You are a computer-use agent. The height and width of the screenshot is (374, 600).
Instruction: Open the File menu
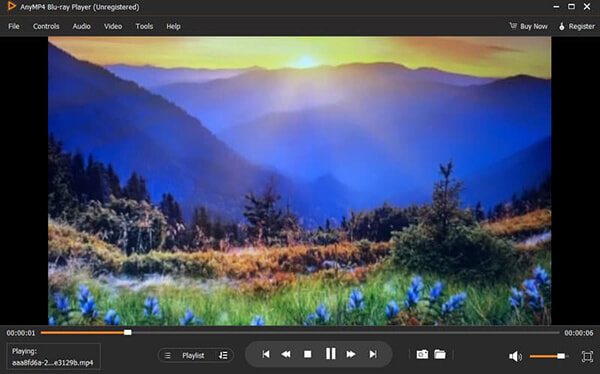(14, 26)
